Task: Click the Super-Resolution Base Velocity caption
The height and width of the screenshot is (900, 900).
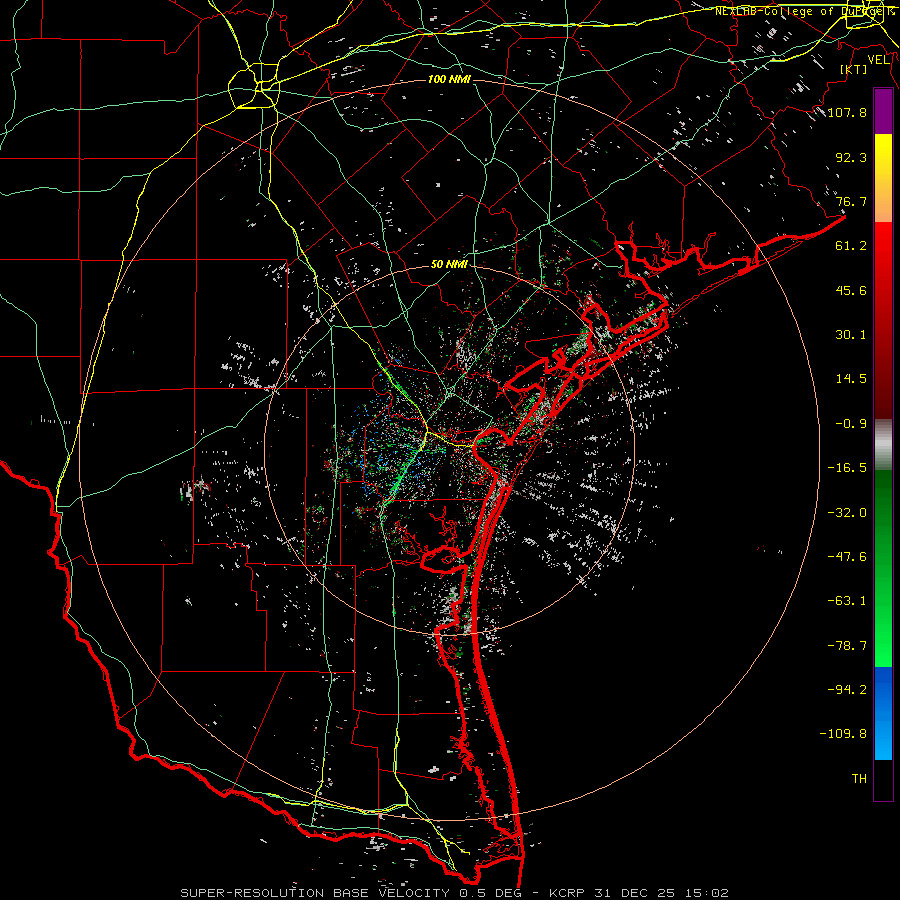Action: [x=455, y=893]
